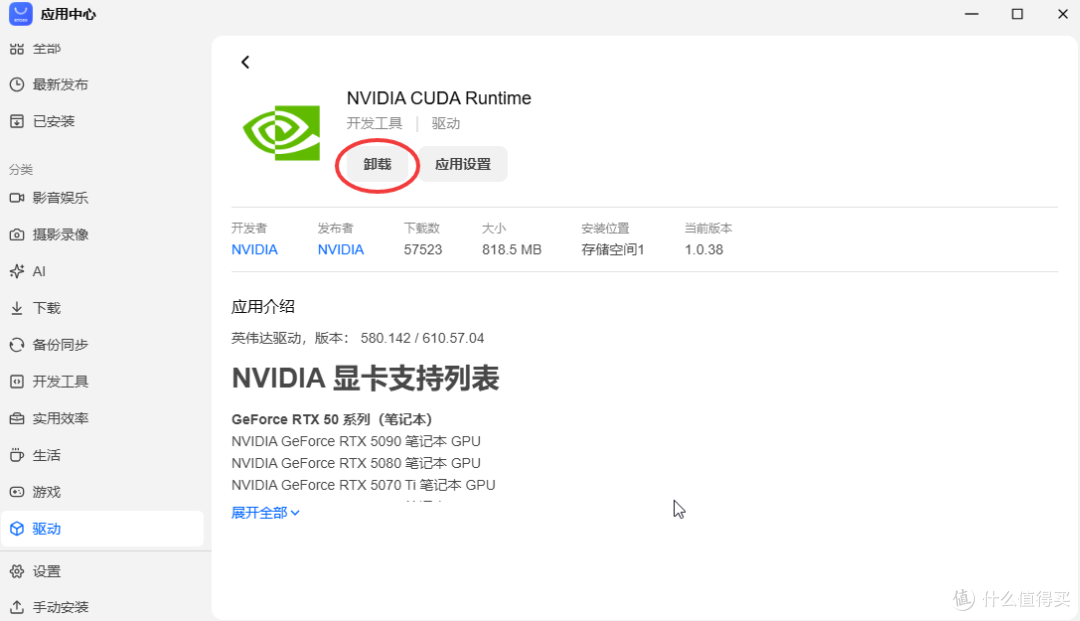This screenshot has width=1080, height=621.
Task: Click the cube icon for 驱动
Action: (17, 529)
